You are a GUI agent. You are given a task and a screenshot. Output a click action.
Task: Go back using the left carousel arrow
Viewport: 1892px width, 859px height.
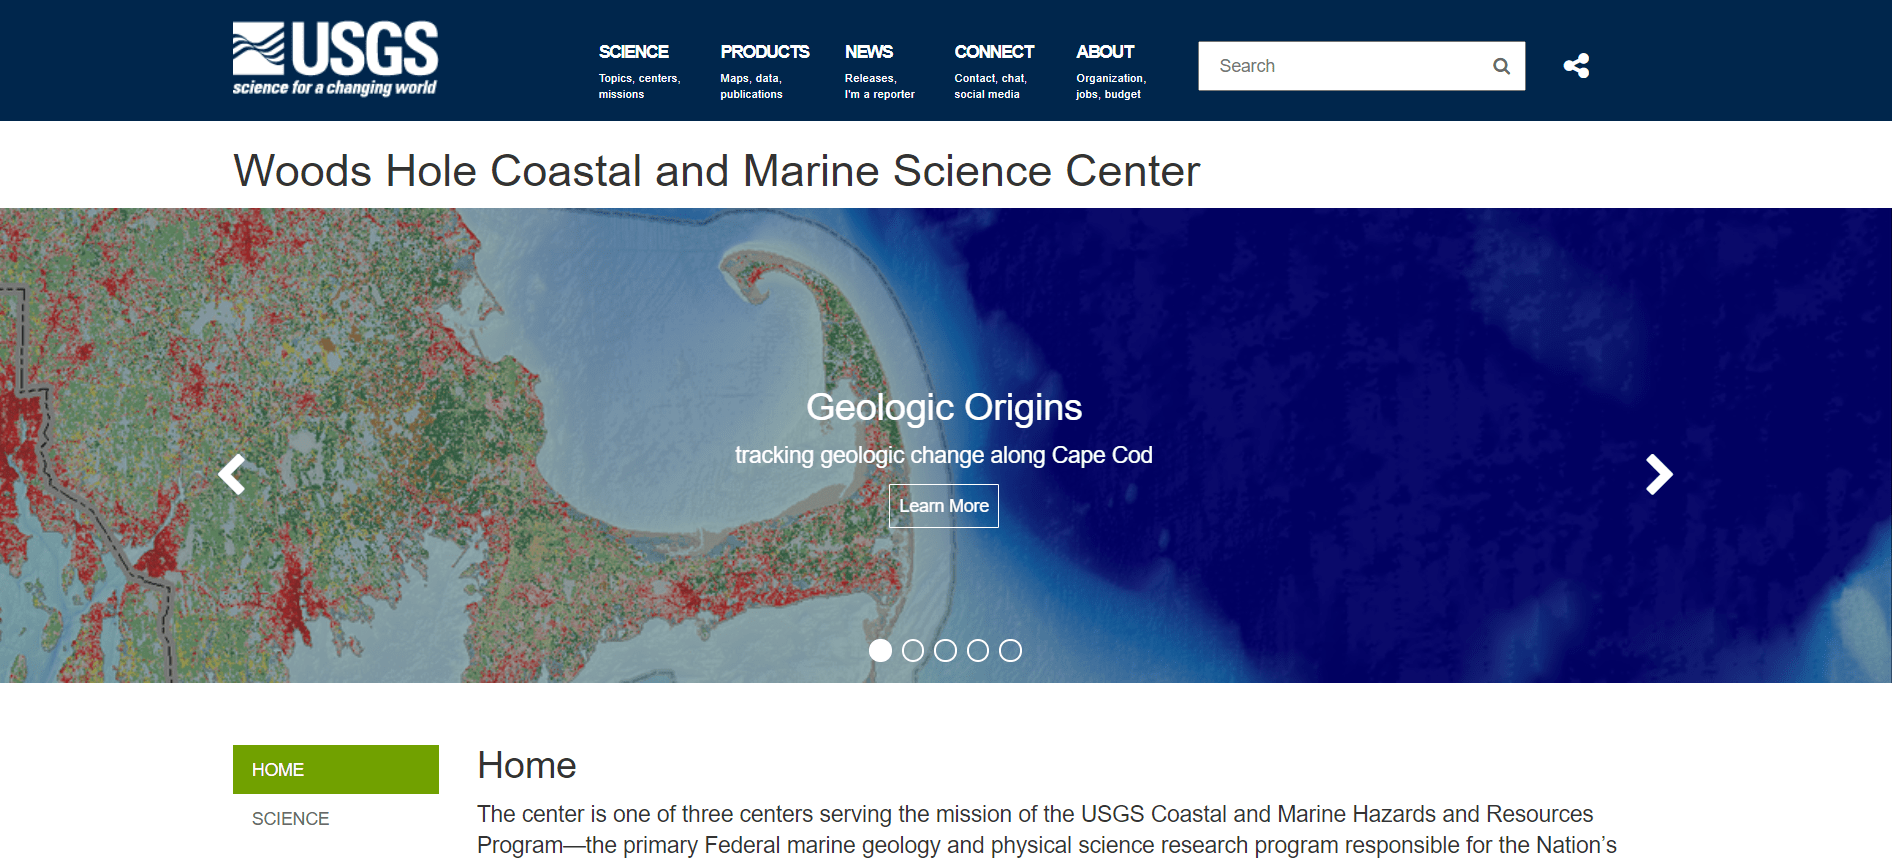coord(232,474)
